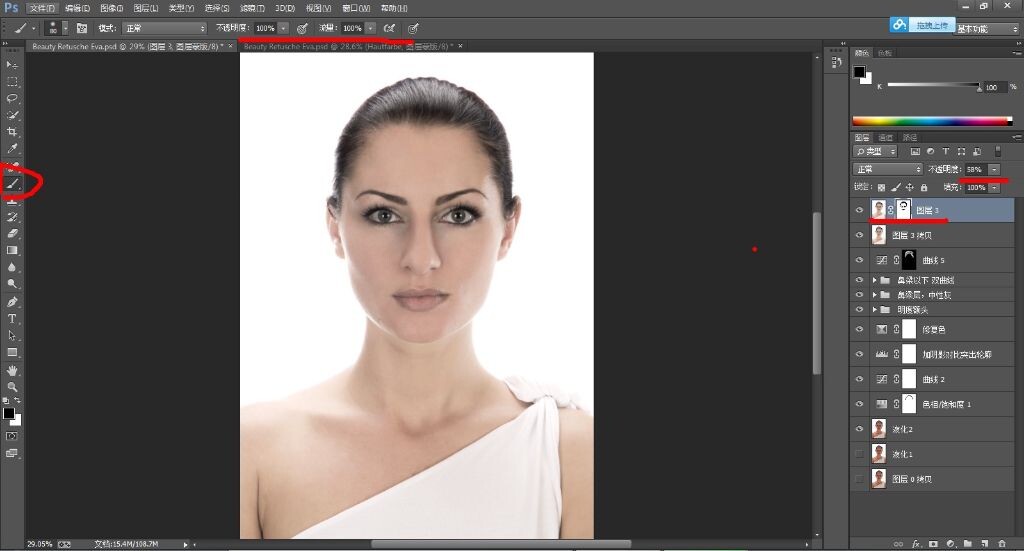Open the layer filter type dropdown

[x=875, y=151]
